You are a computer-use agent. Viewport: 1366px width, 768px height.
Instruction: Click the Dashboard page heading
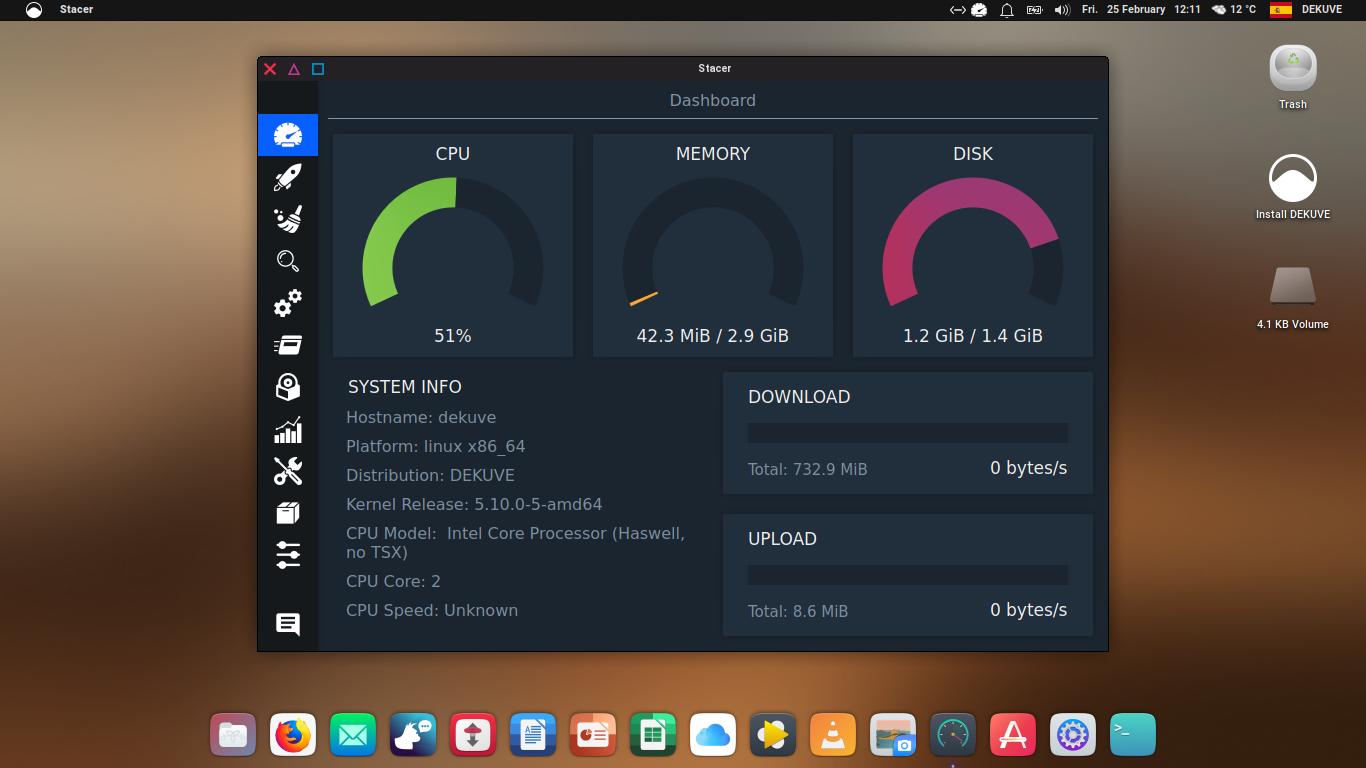tap(713, 100)
